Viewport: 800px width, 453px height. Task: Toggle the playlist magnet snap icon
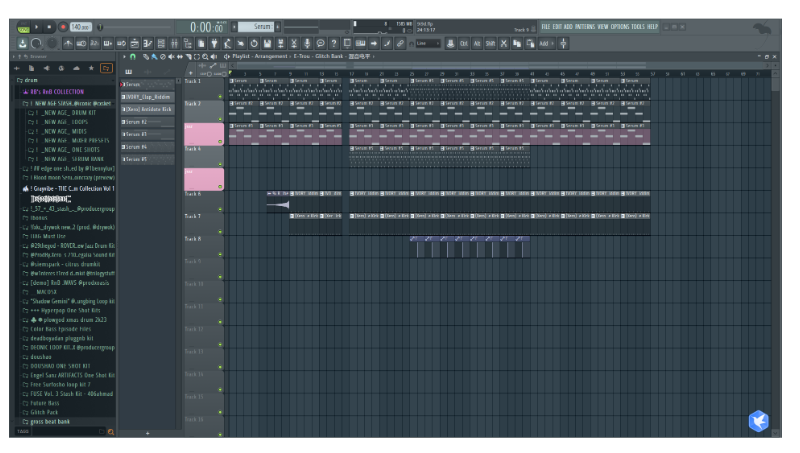[x=133, y=57]
